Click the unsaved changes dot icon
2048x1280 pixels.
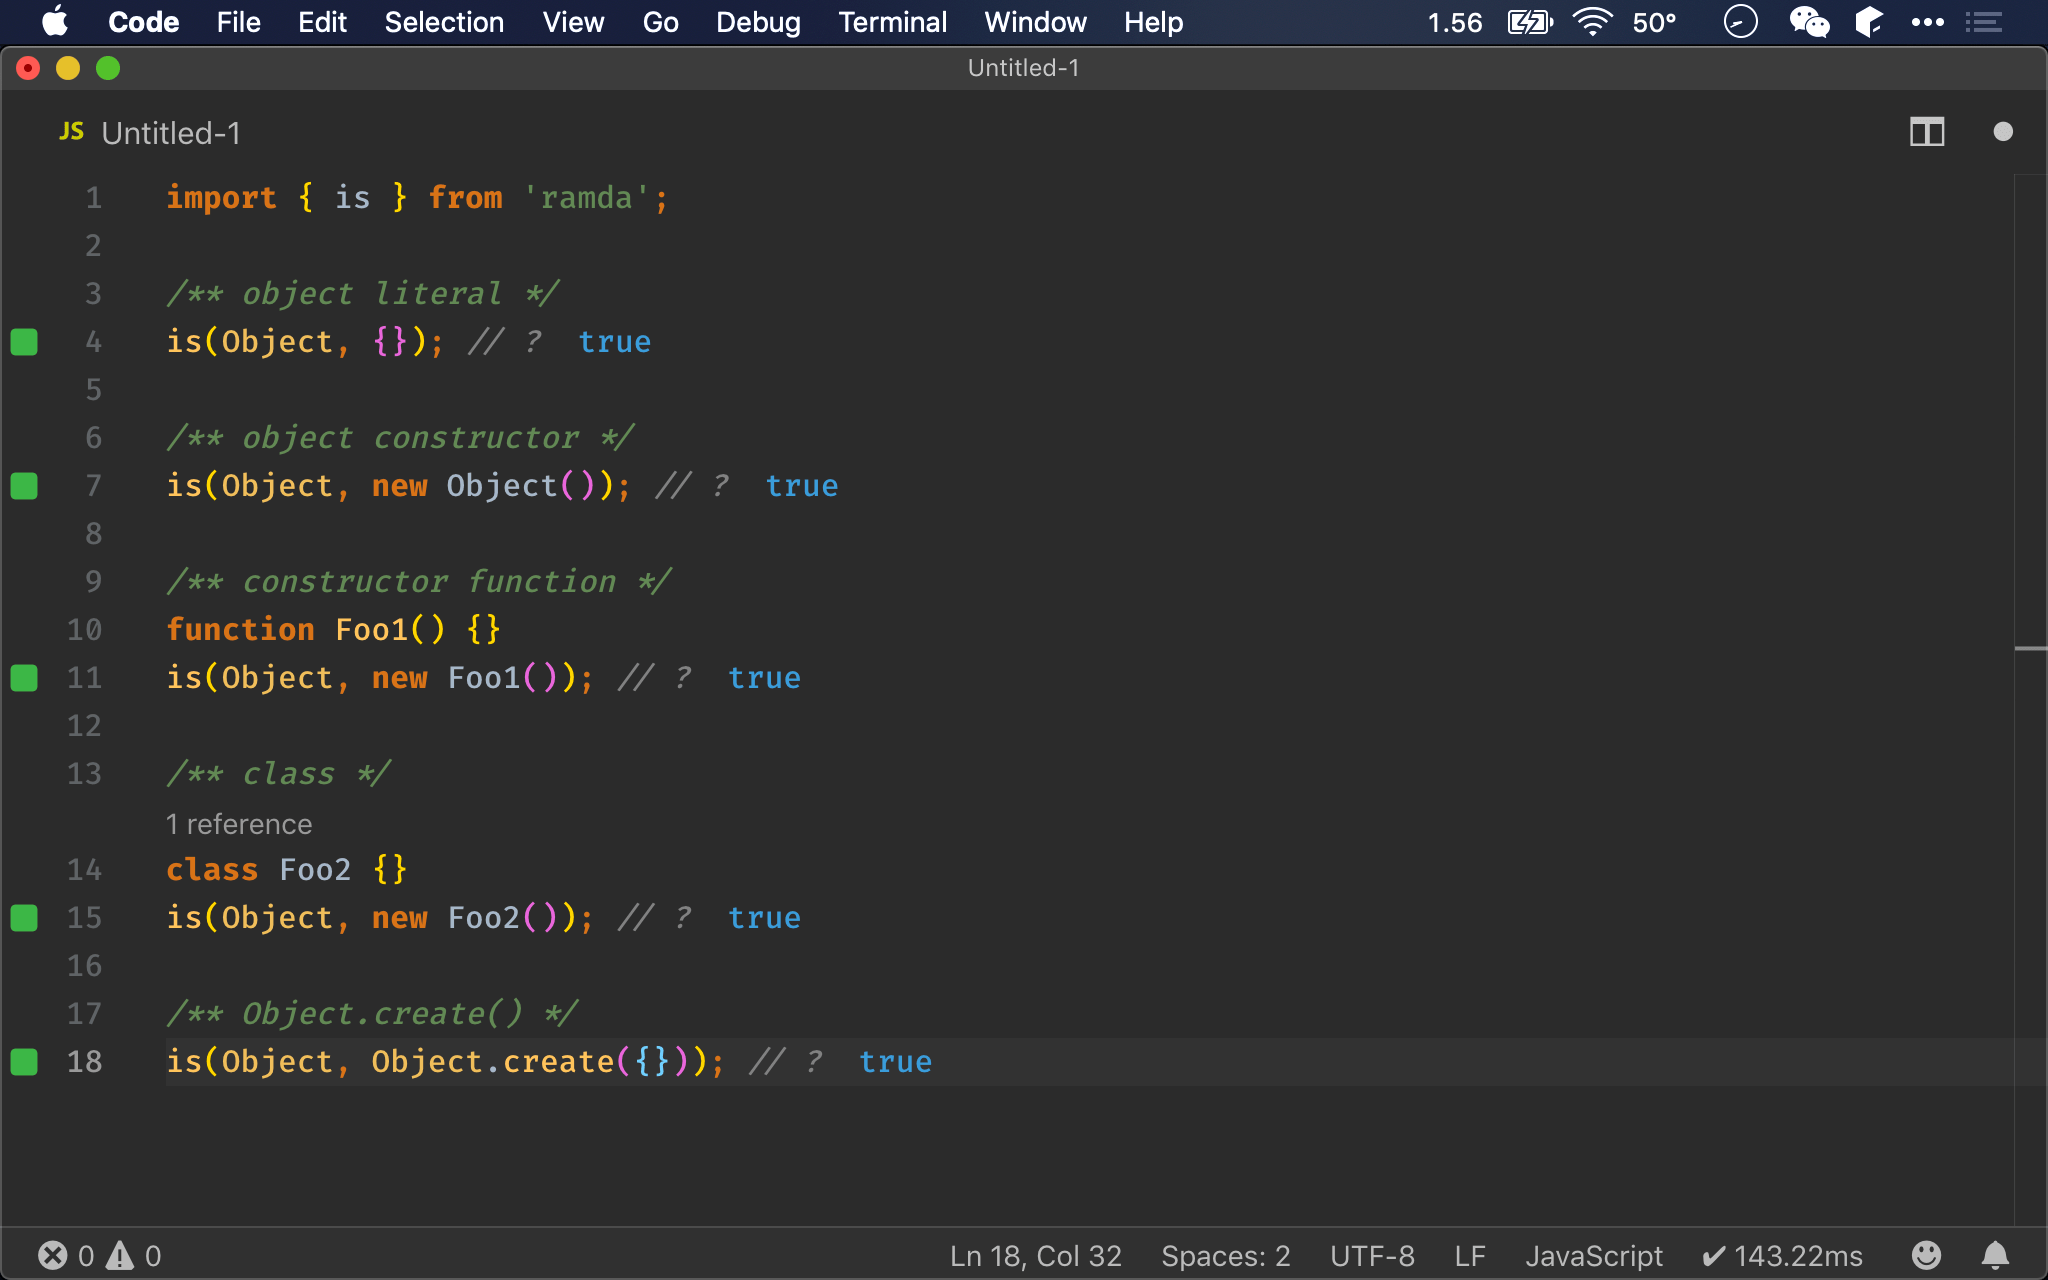2002,132
